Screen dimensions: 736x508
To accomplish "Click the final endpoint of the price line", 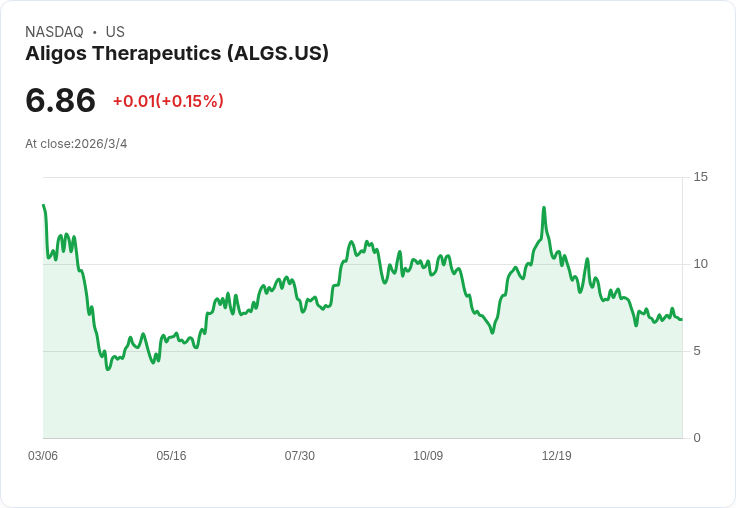I will (682, 319).
